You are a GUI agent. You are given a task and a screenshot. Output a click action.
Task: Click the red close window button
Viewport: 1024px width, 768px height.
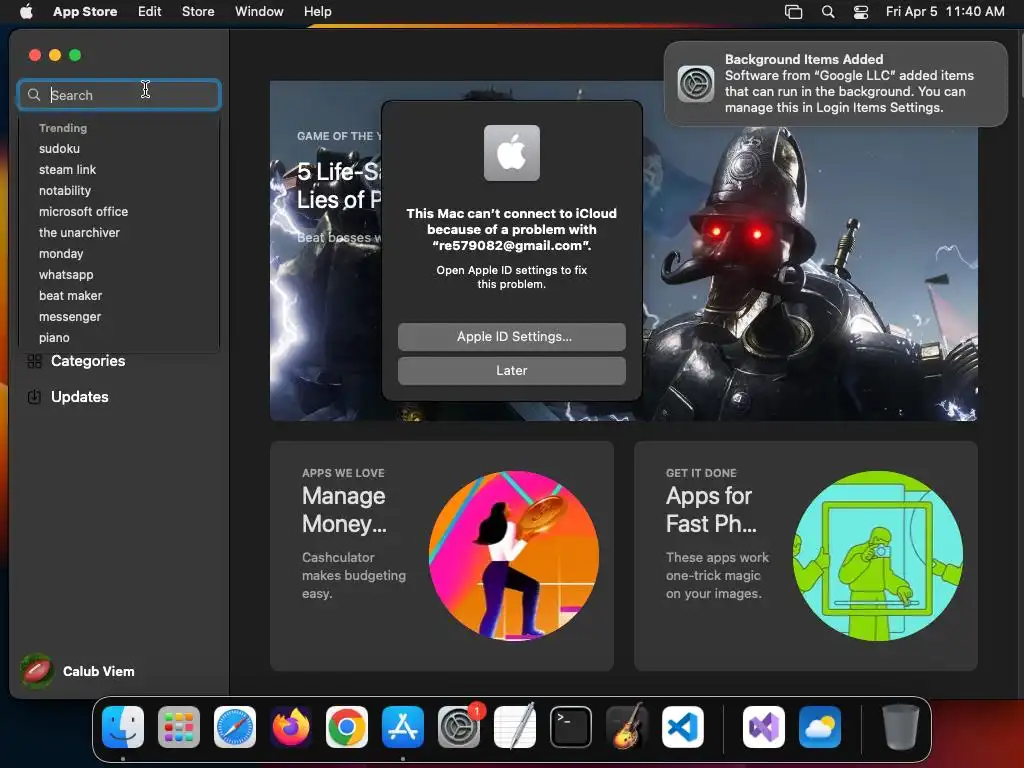pos(35,55)
